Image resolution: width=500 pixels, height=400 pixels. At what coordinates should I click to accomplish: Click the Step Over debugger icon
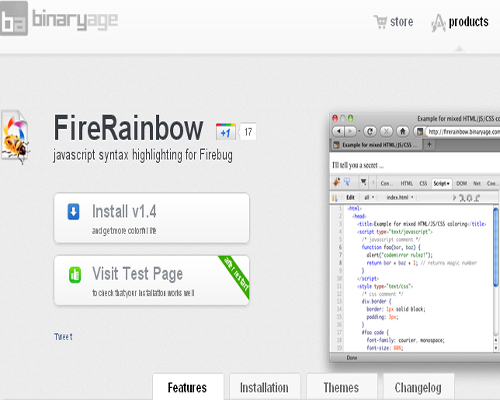coord(470,198)
